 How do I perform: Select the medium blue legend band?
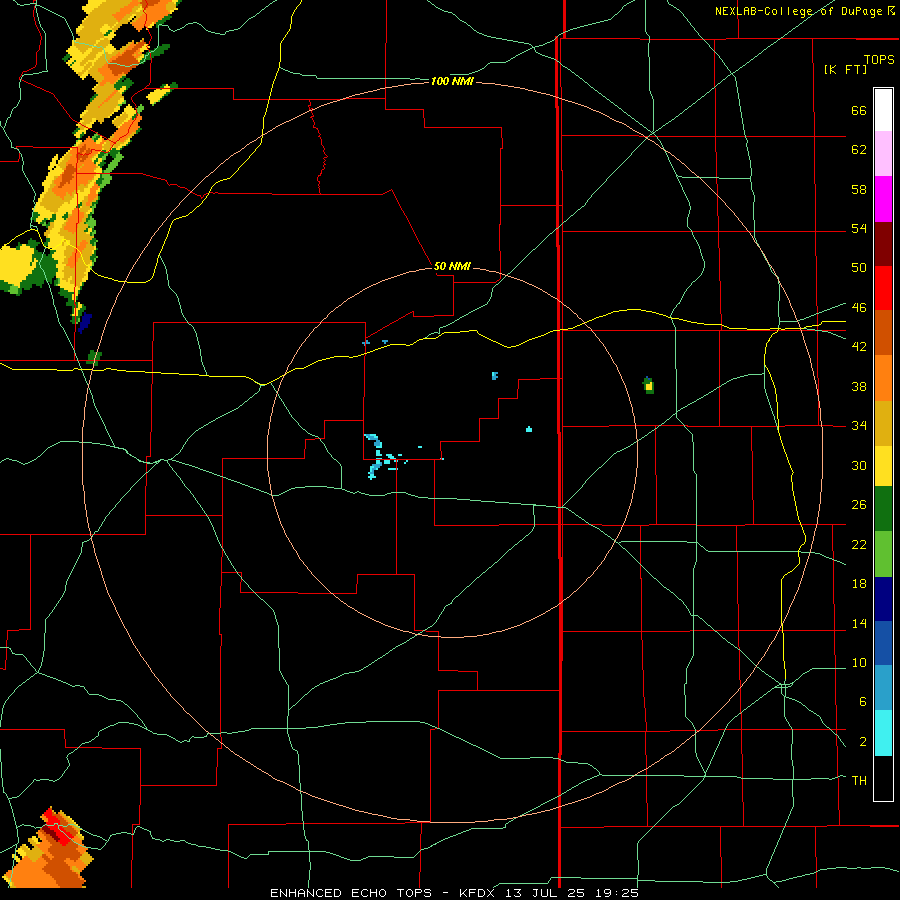click(x=883, y=643)
